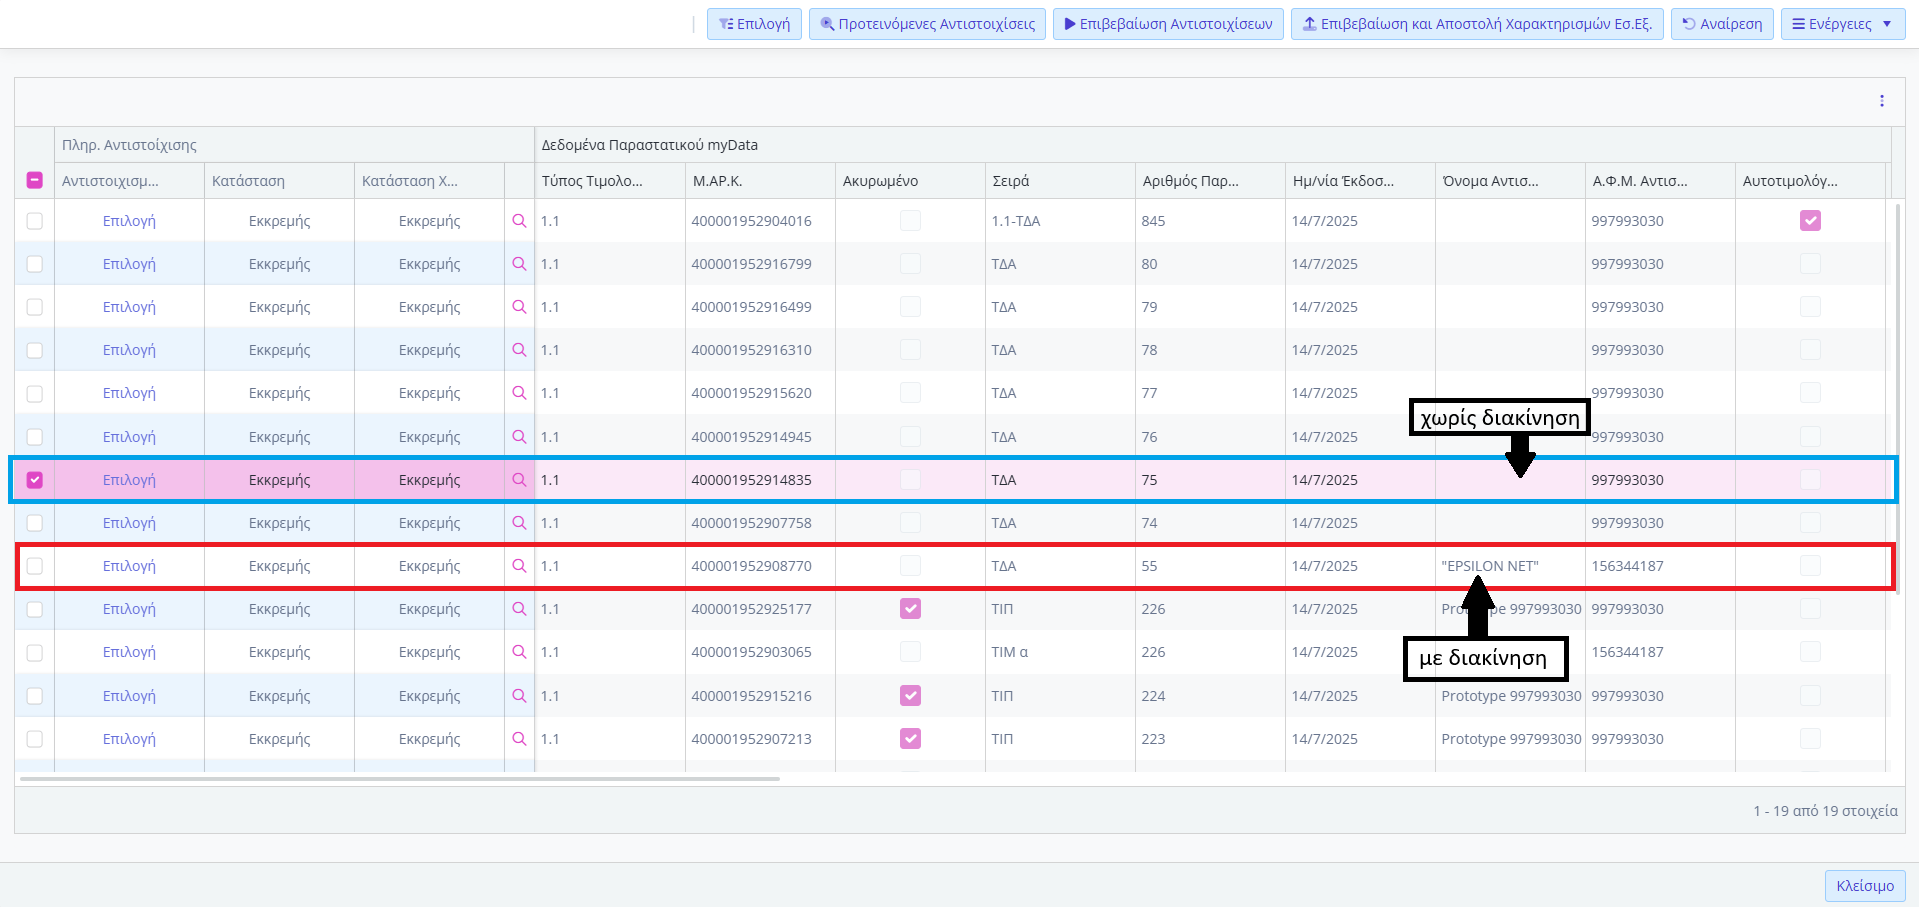Click the horizontal scrollbar of the grid
1919x907 pixels.
tap(399, 779)
